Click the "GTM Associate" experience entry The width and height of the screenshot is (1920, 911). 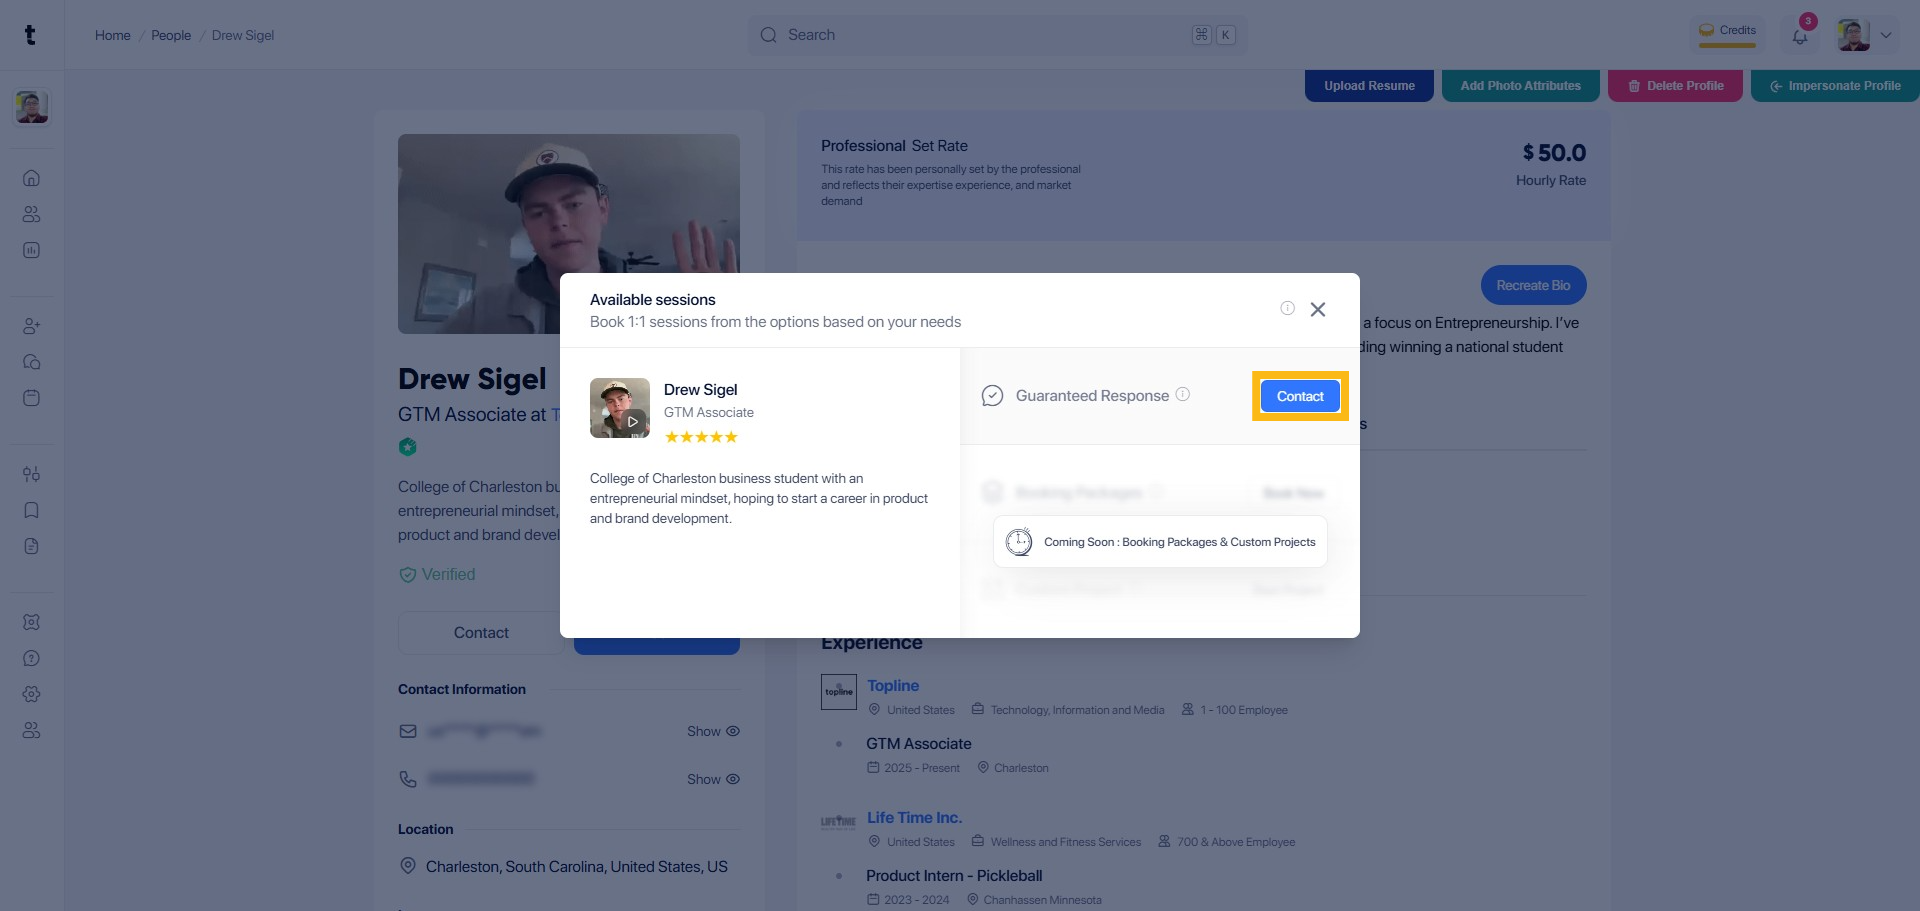(x=919, y=744)
